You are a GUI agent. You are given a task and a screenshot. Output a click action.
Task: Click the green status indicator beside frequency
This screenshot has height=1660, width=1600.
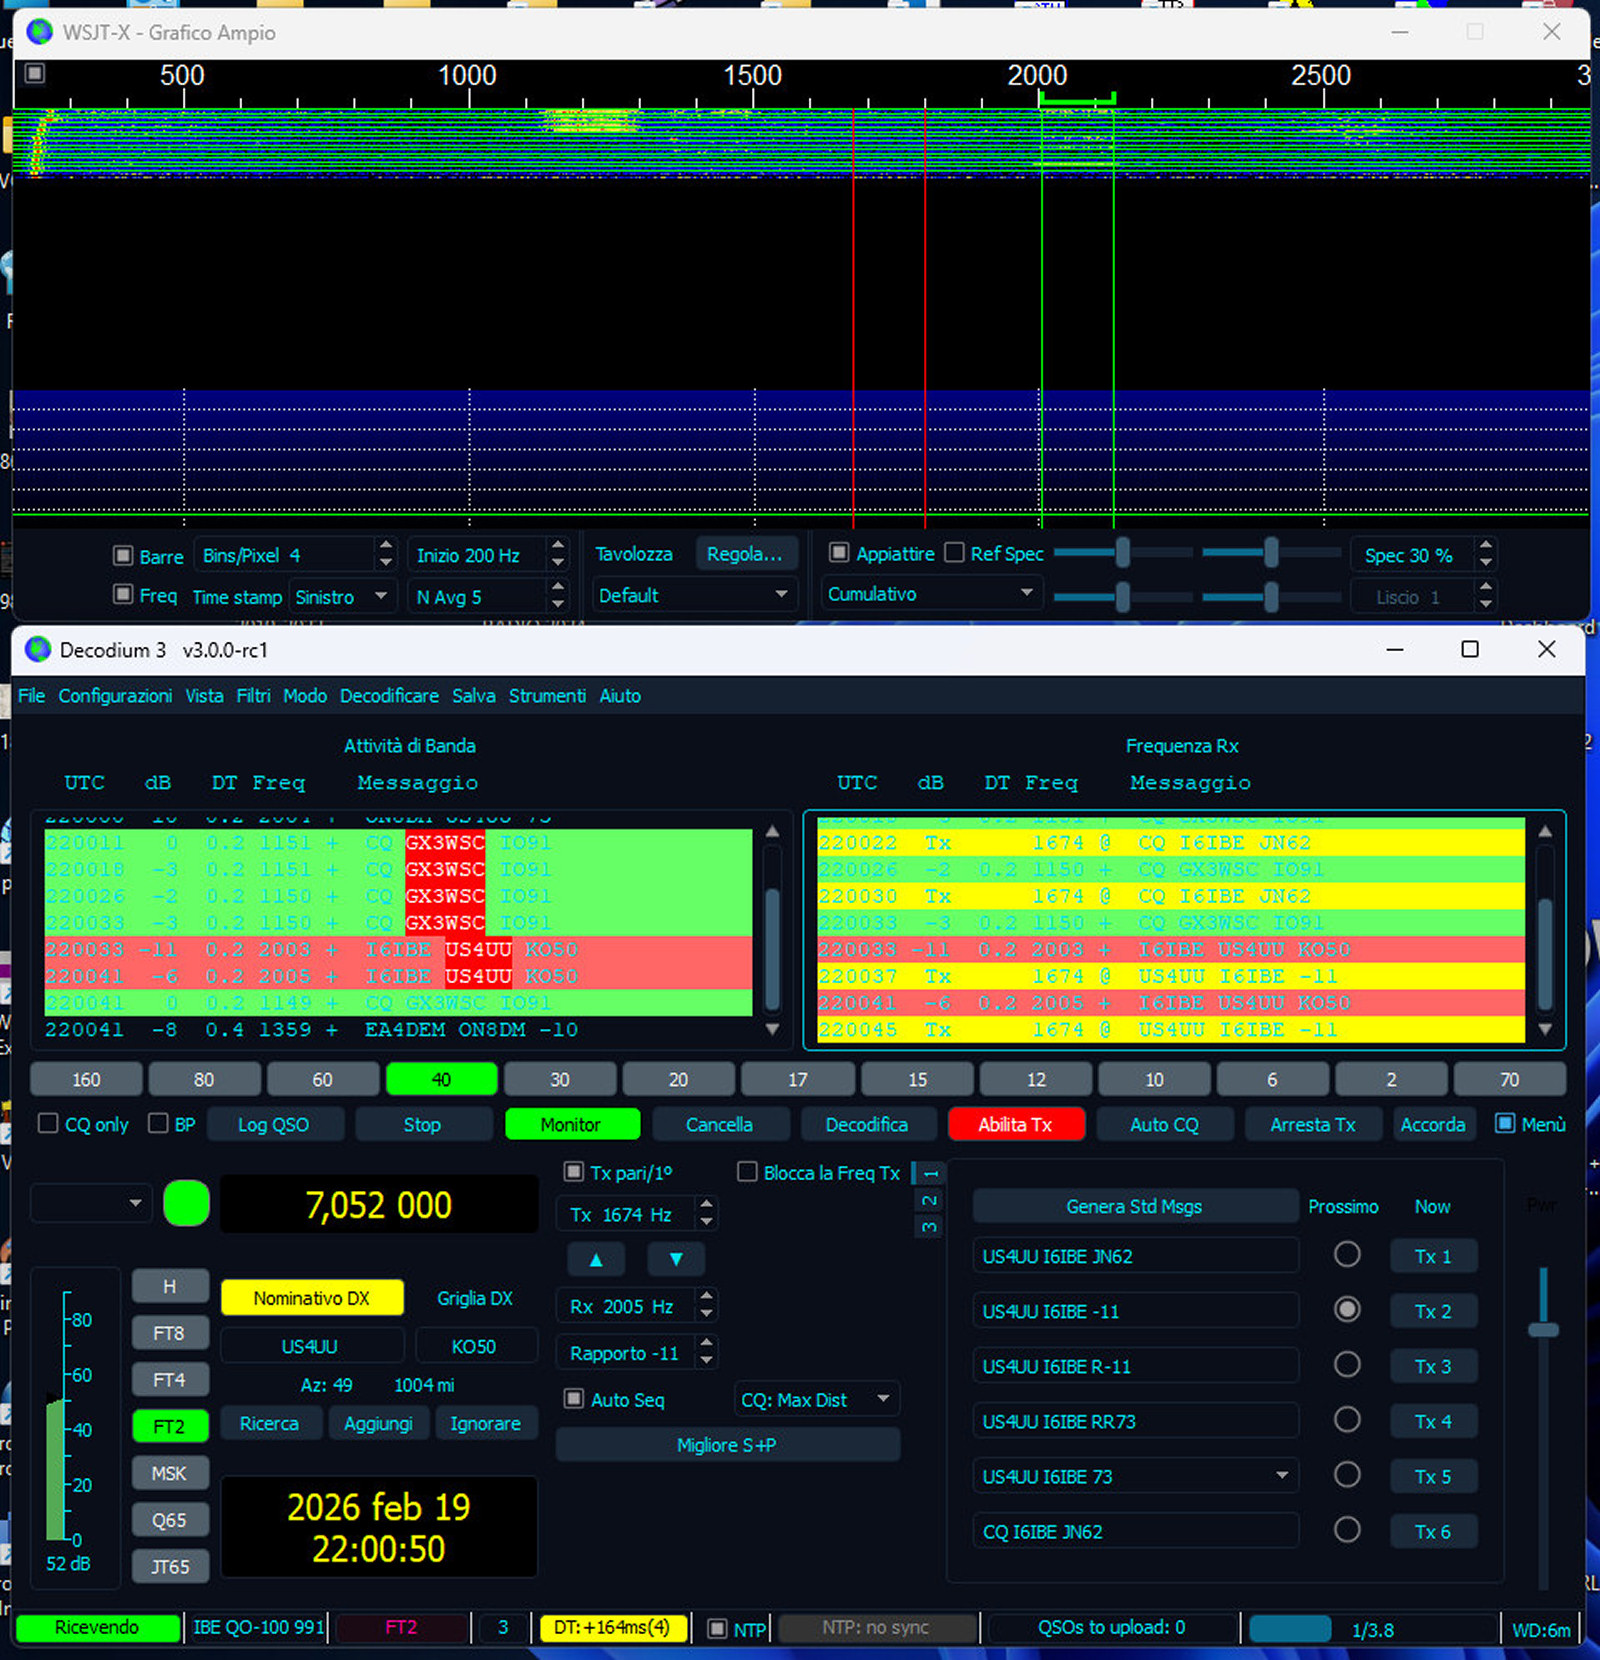(x=186, y=1203)
